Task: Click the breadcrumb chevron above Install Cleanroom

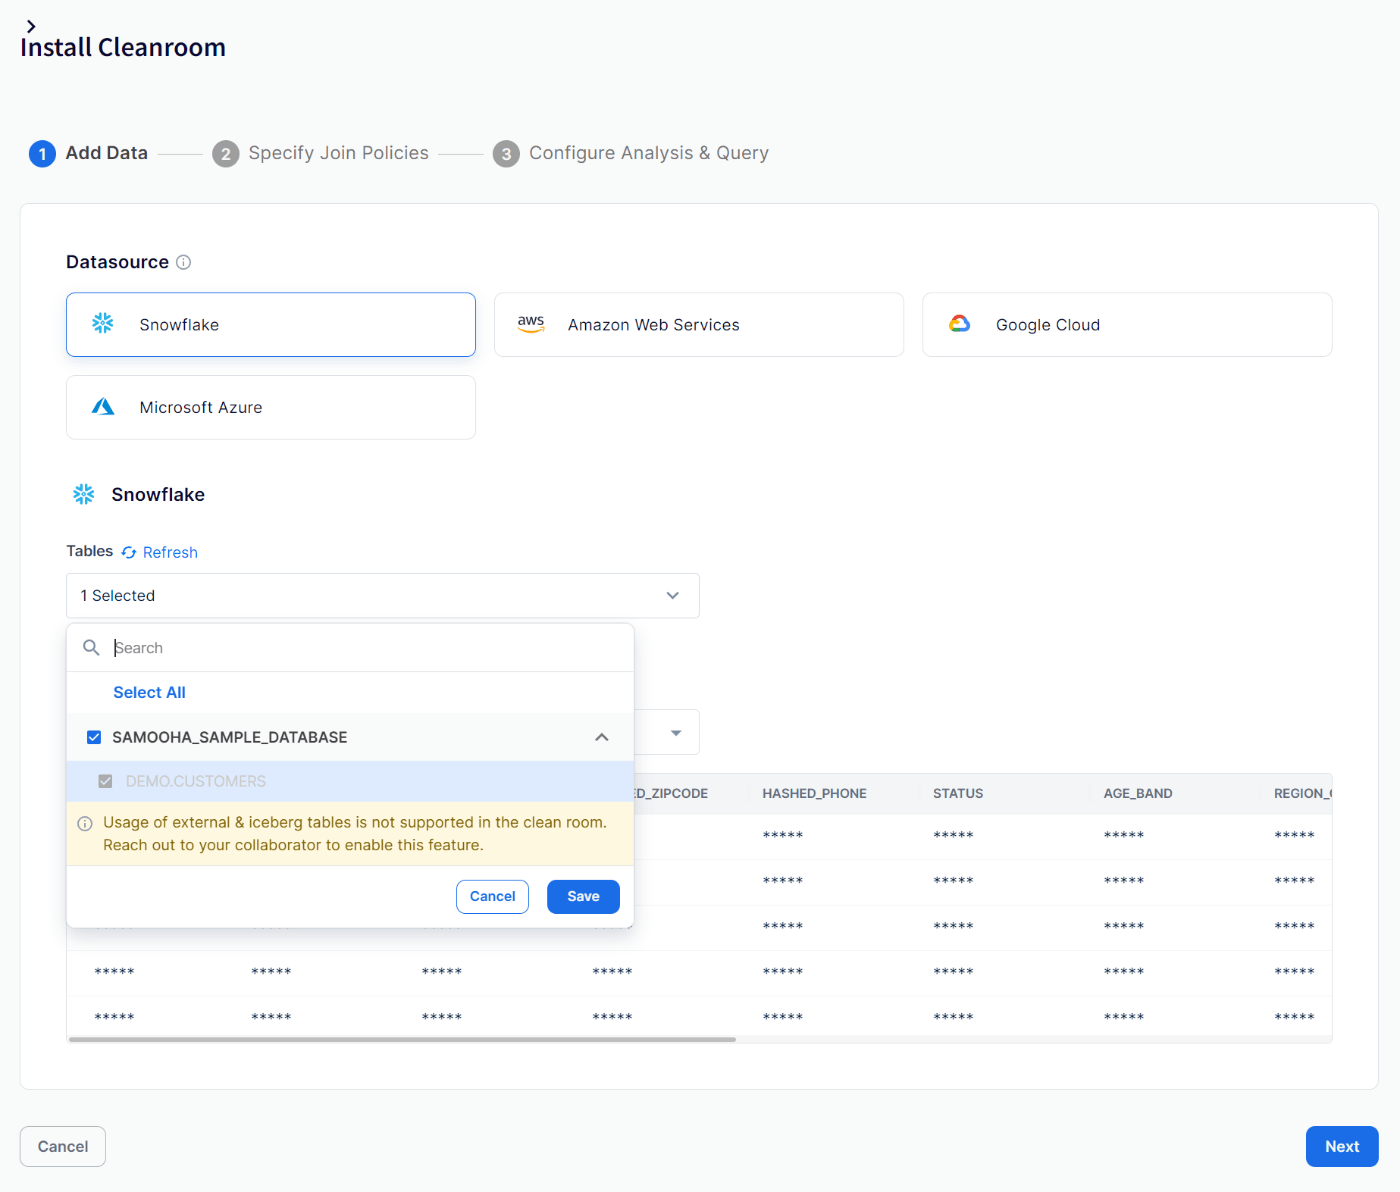Action: click(x=31, y=26)
